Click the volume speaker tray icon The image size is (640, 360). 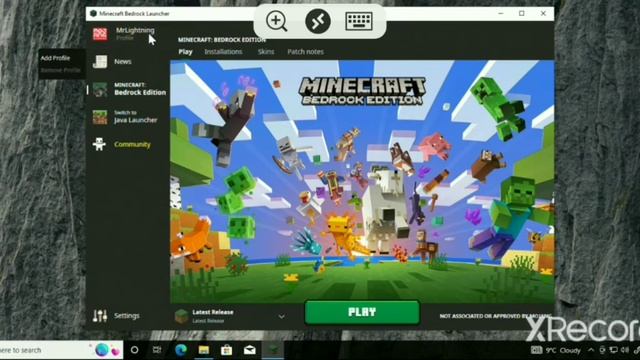[x=624, y=350]
